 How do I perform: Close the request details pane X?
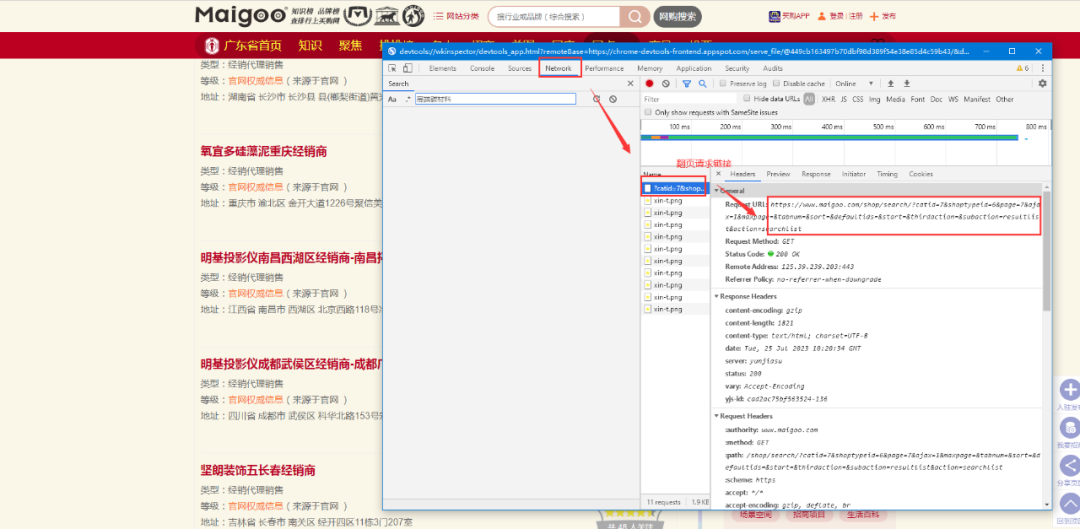(718, 174)
